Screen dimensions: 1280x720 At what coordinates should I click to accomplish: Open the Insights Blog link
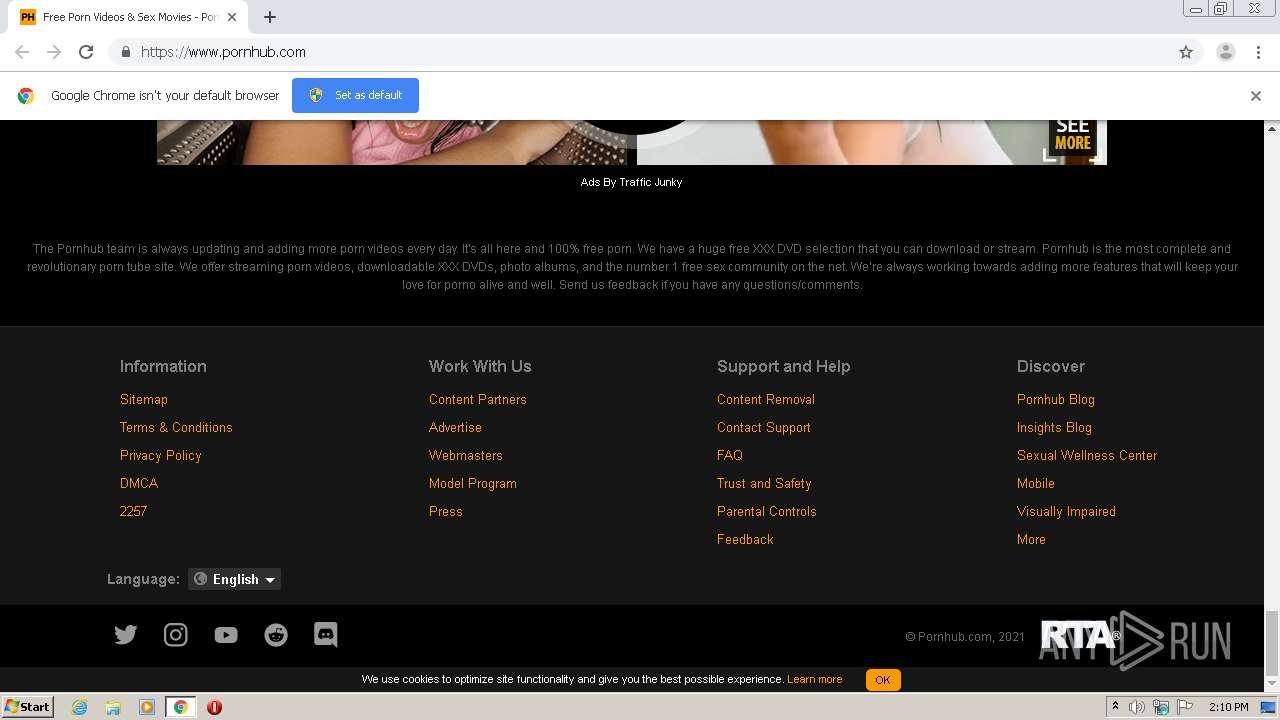tap(1054, 427)
